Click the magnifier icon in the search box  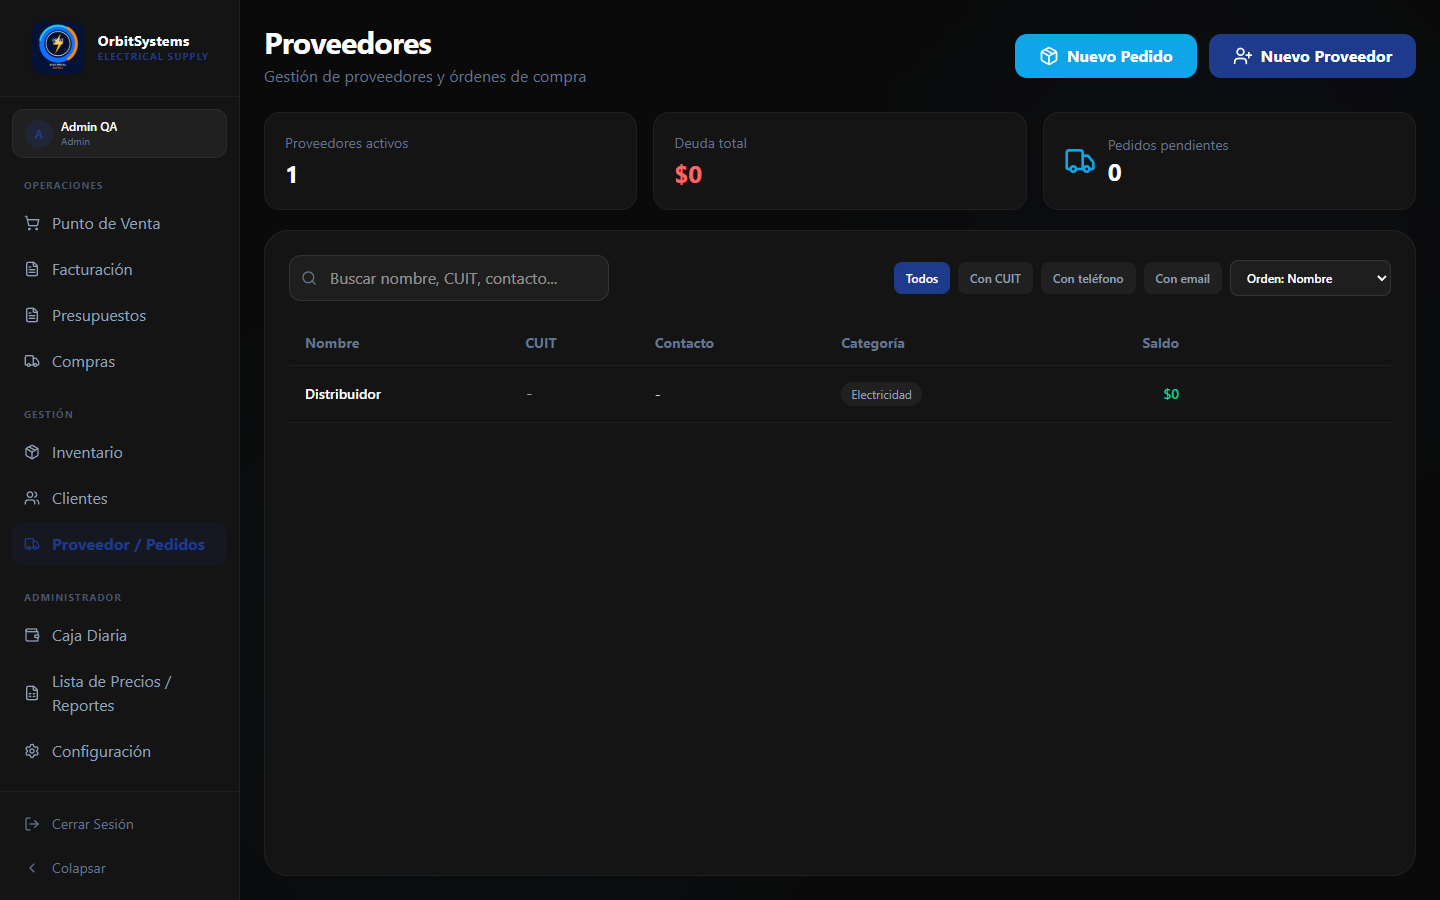click(310, 278)
